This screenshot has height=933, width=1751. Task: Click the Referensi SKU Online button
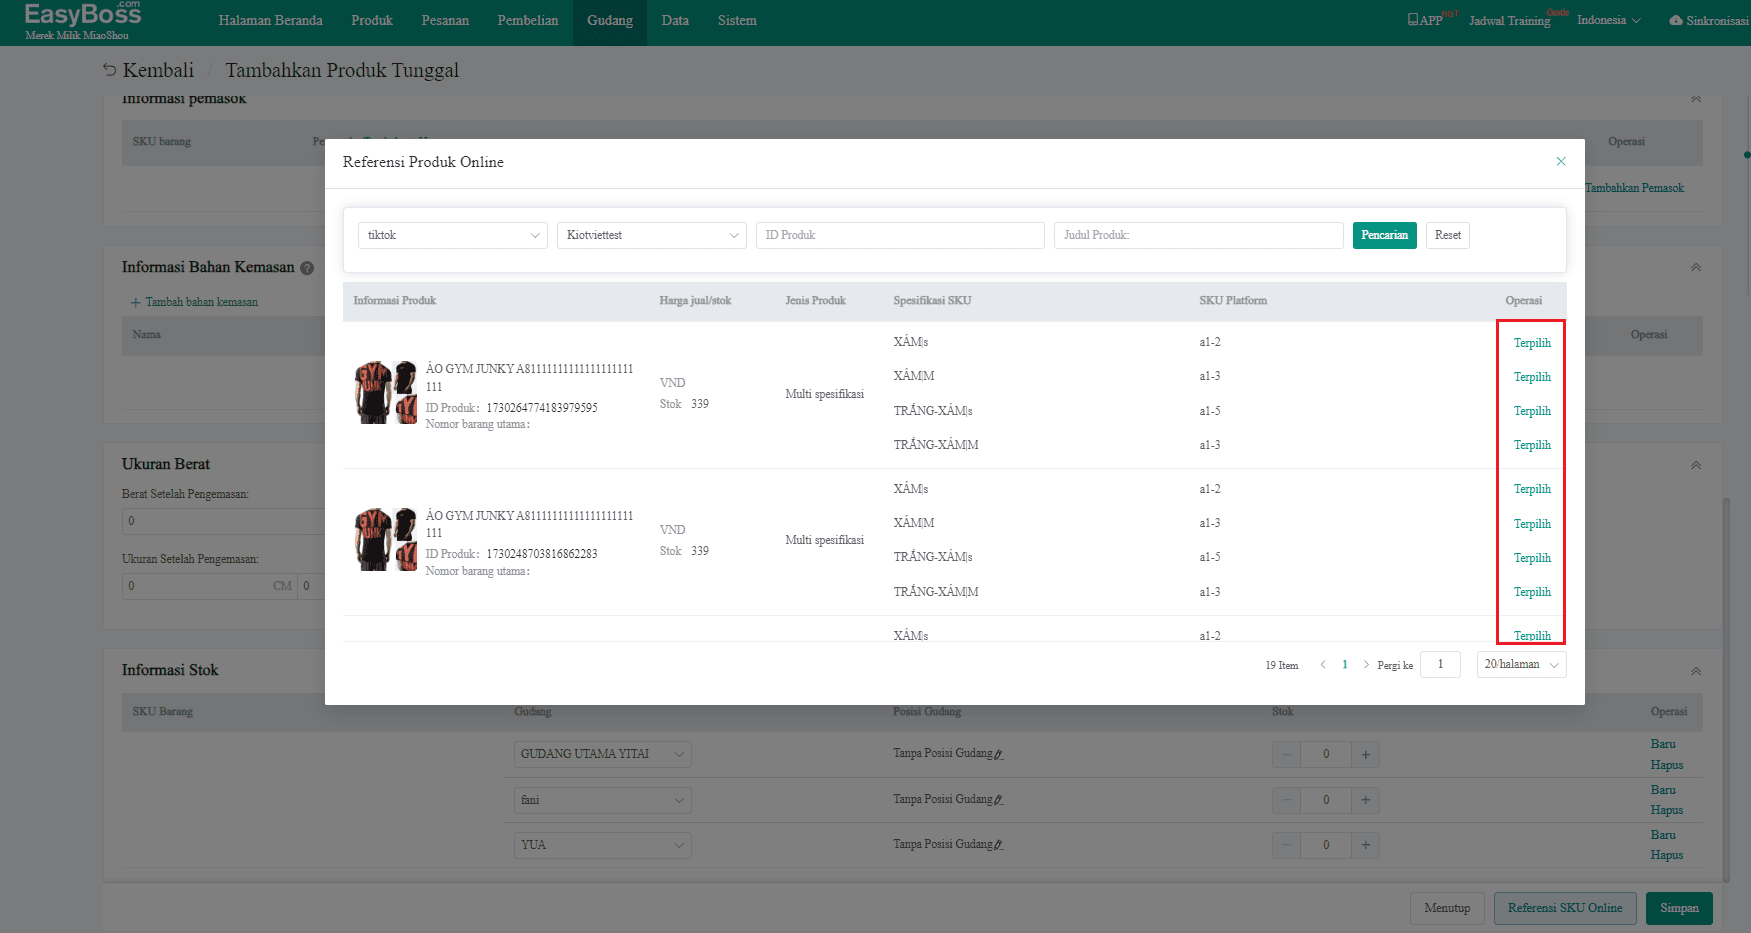(x=1565, y=908)
